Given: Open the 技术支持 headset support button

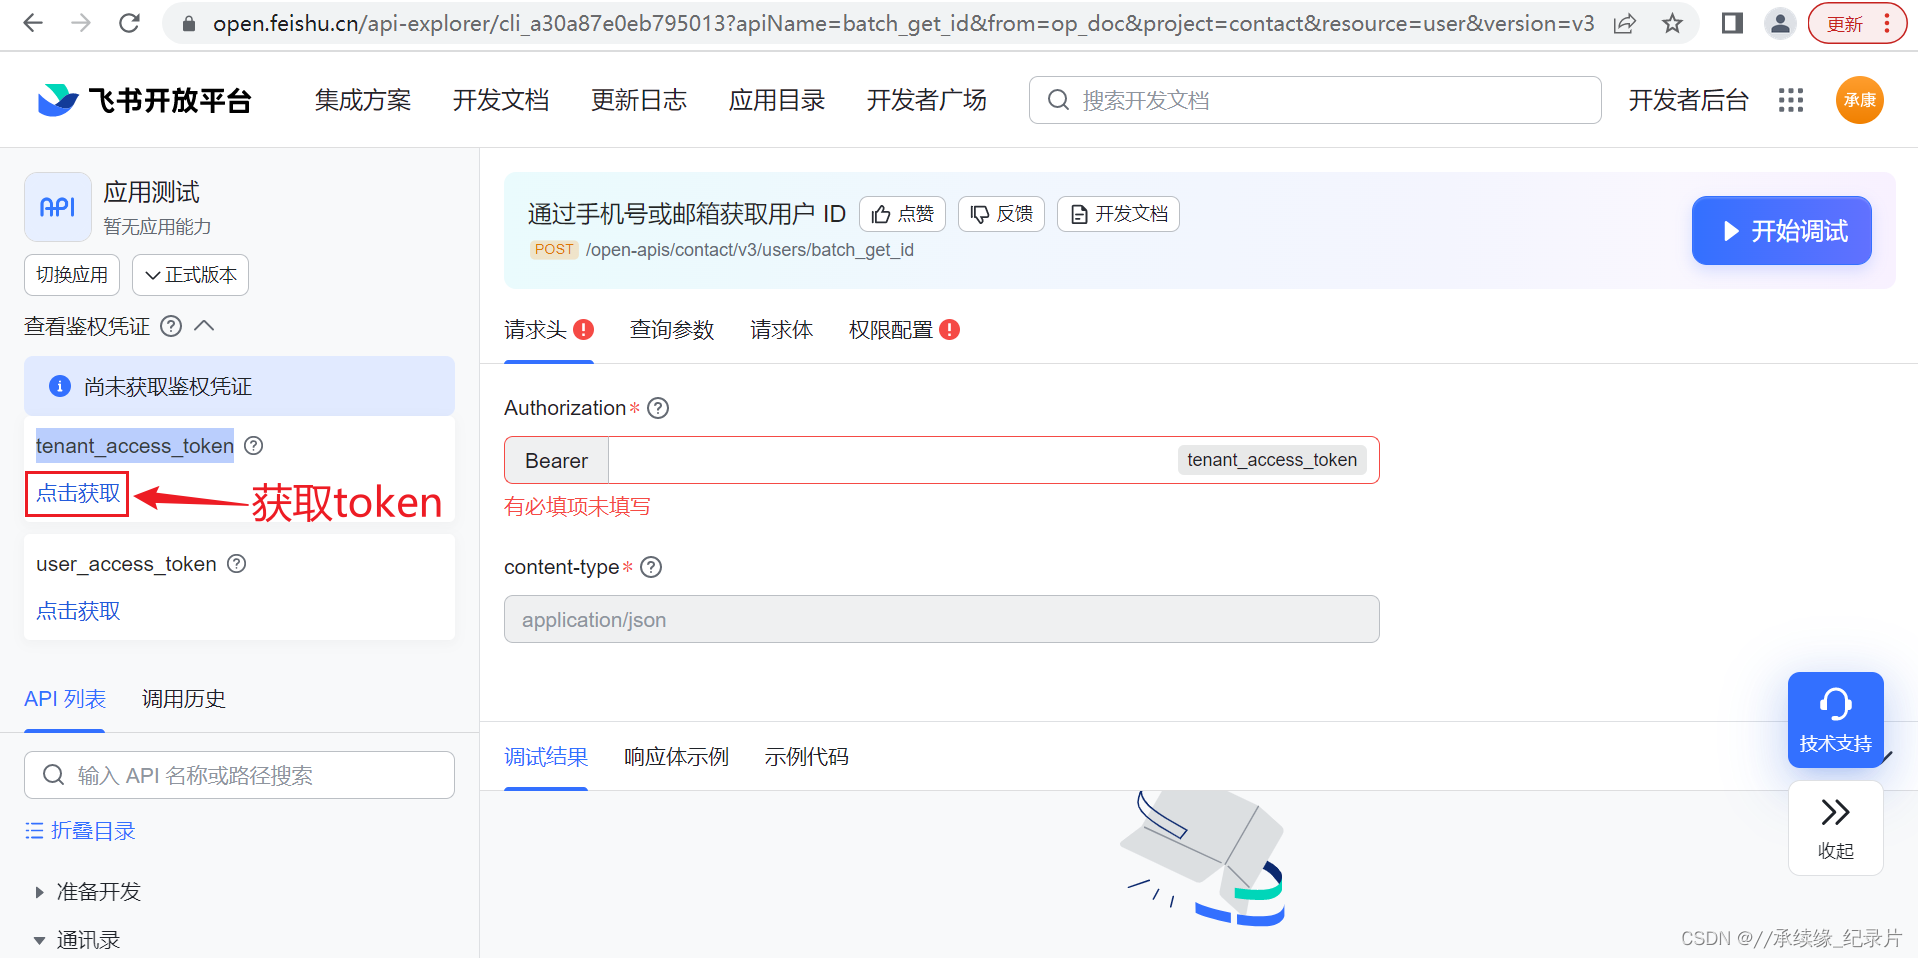Looking at the screenshot, I should pos(1836,720).
